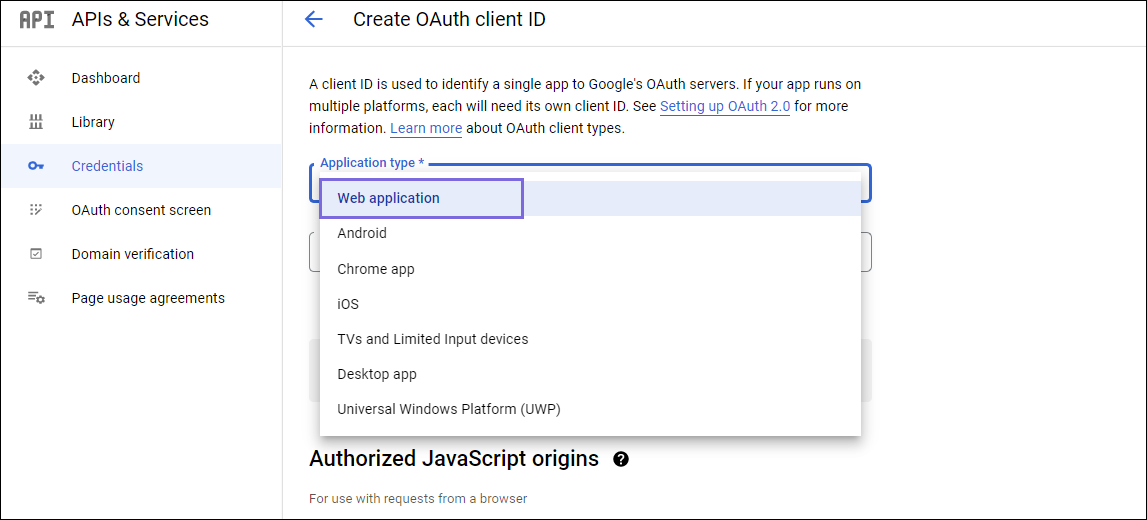This screenshot has width=1147, height=520.
Task: Click the Domain verification checkbox icon
Action: 36,254
